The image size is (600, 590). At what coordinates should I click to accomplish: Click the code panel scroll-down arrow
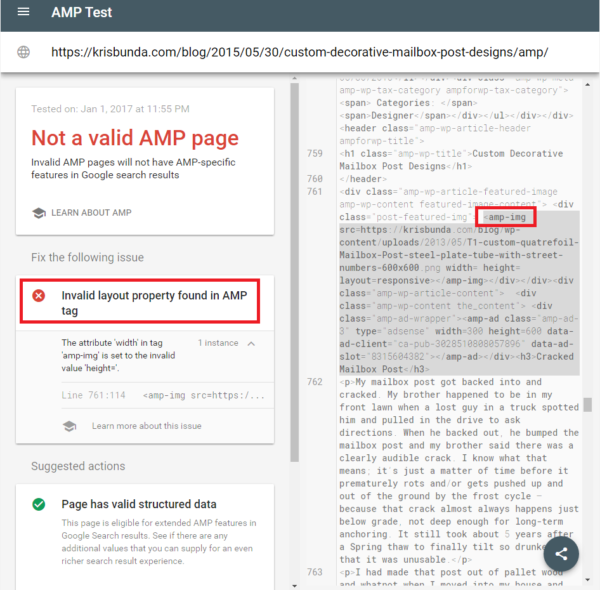[588, 580]
